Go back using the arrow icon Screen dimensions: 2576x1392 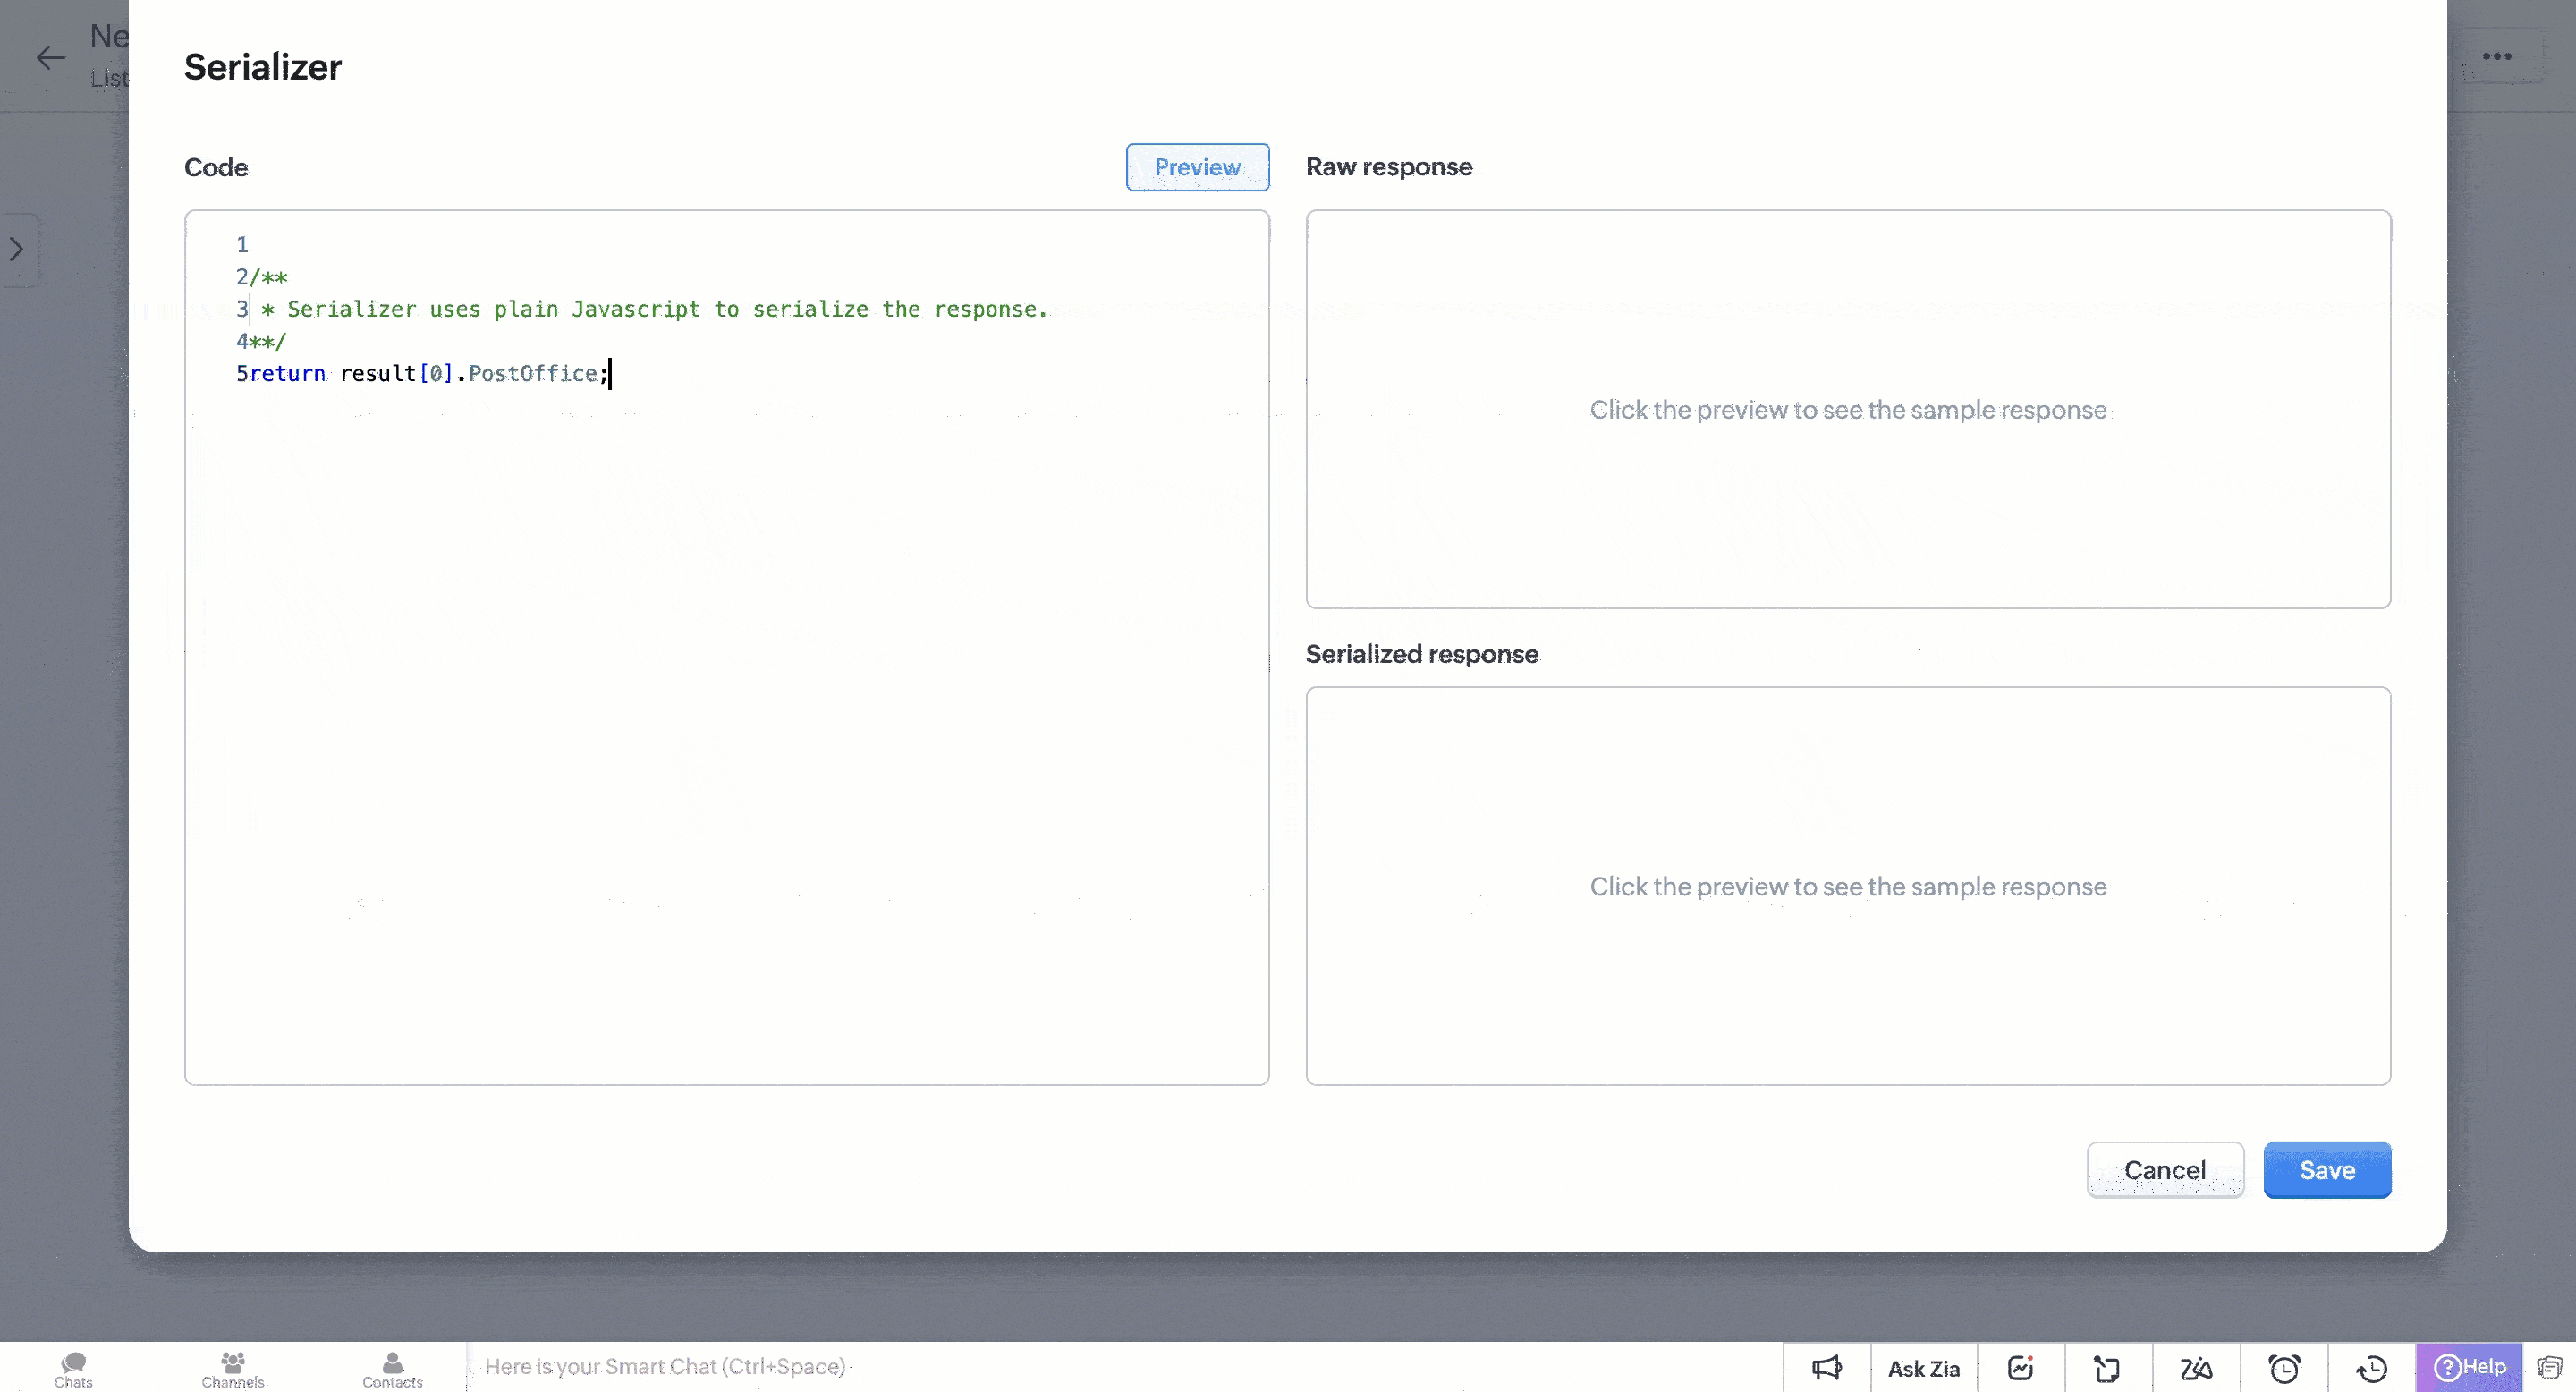50,57
